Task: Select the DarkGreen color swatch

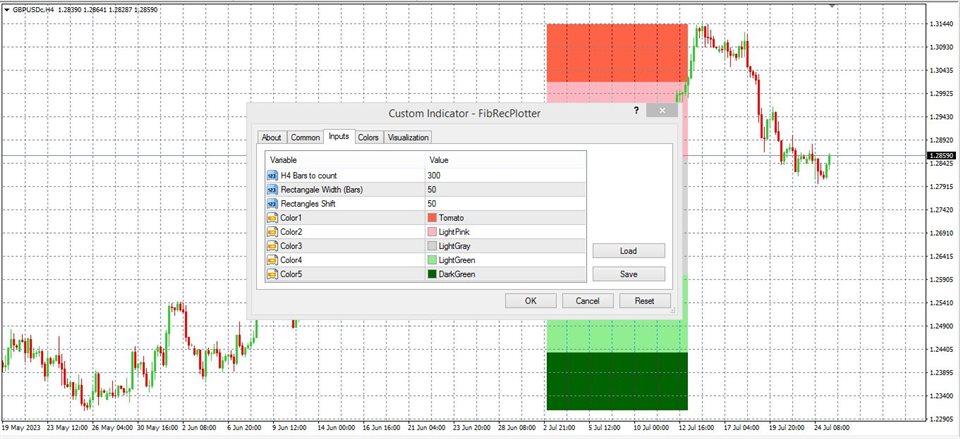Action: (433, 273)
